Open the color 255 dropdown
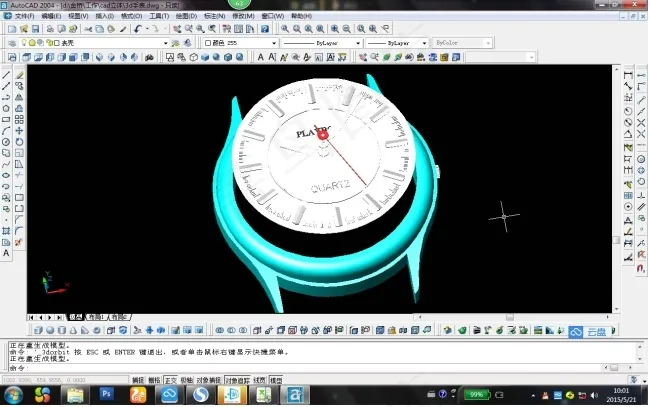Screen dimensions: 650x407 (x=274, y=44)
